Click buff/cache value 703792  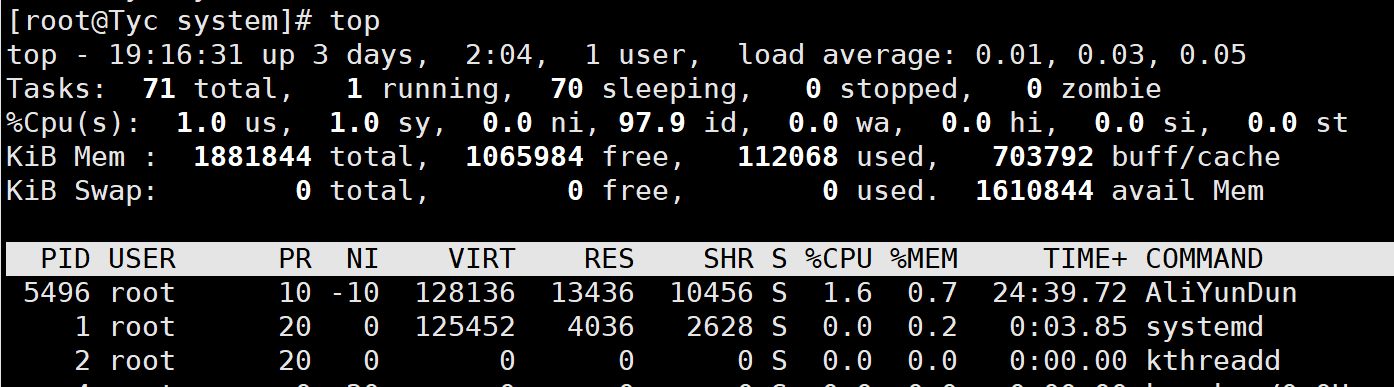(1043, 157)
